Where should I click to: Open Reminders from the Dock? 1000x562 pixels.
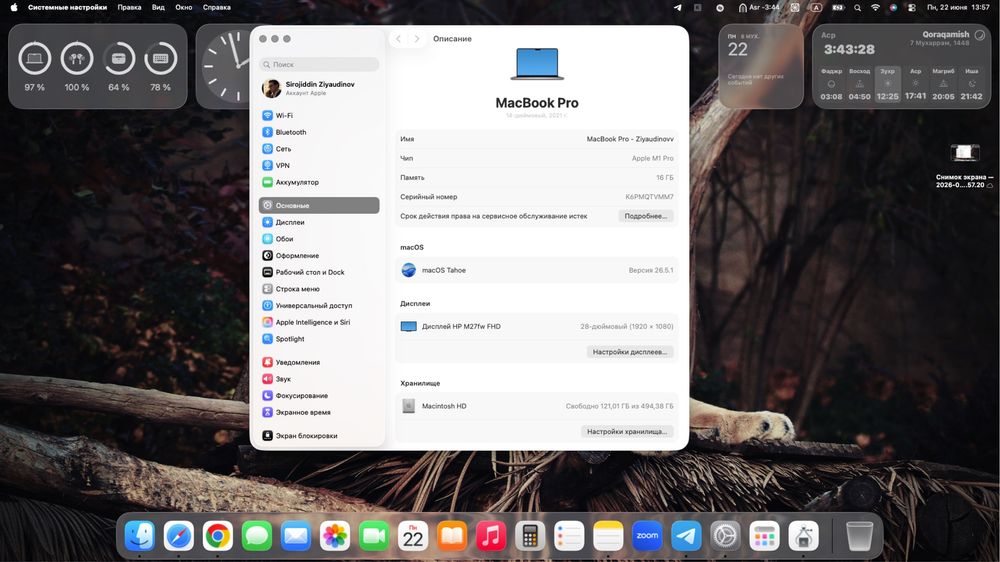pyautogui.click(x=569, y=536)
